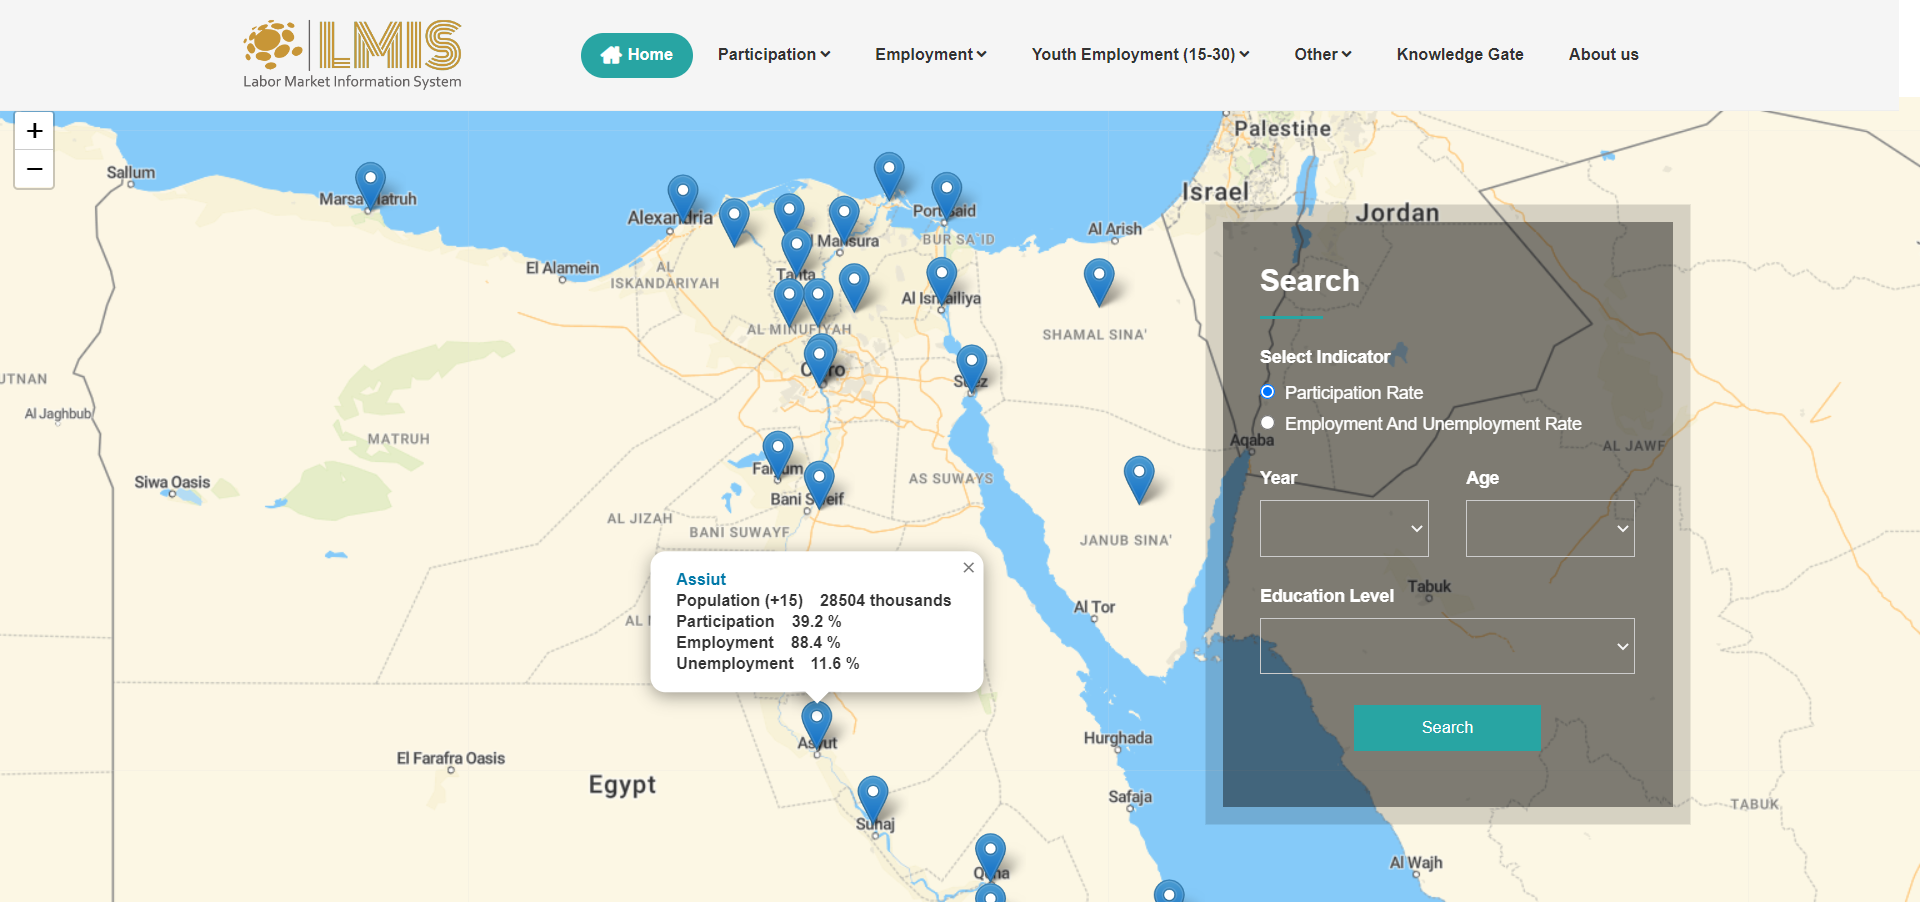The height and width of the screenshot is (902, 1920).
Task: Click the Shamal Sina map pin
Action: coord(1098,279)
